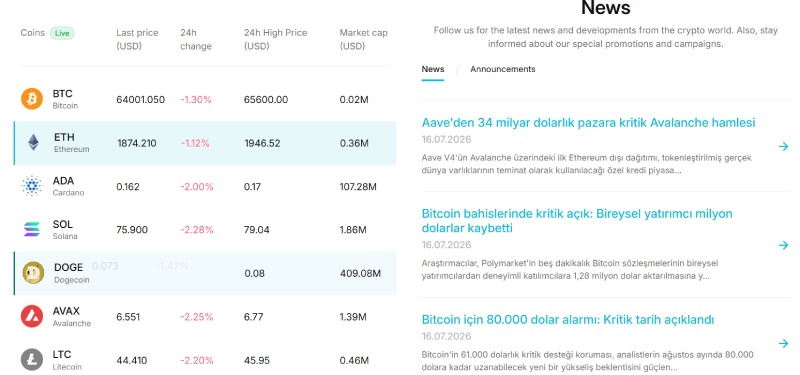Click Dogecoin market cap 409.08M
This screenshot has width=800, height=375.
pos(360,273)
